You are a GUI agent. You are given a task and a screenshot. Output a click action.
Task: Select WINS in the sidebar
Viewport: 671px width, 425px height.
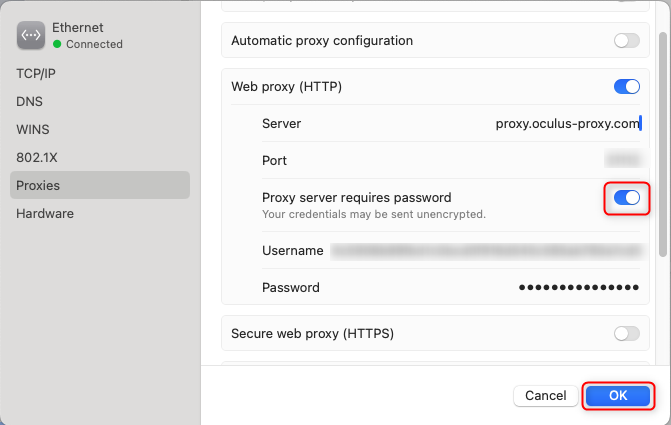click(x=32, y=129)
